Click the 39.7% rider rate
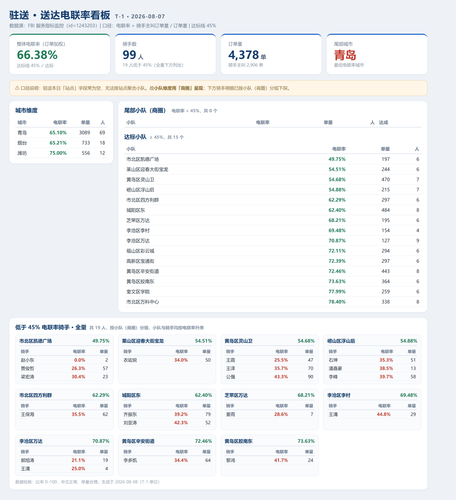The height and width of the screenshot is (500, 456). (386, 377)
